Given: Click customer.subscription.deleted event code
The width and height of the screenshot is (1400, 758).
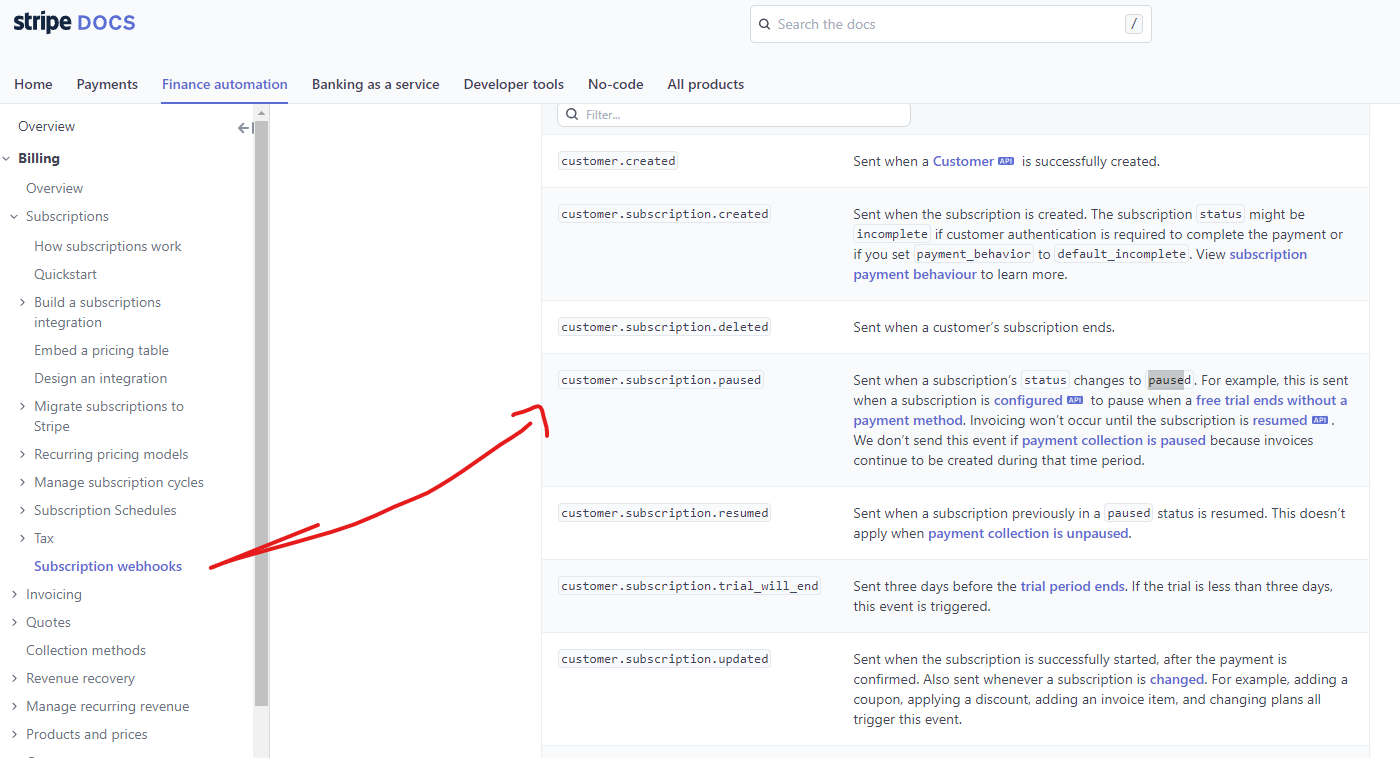Looking at the screenshot, I should 665,327.
